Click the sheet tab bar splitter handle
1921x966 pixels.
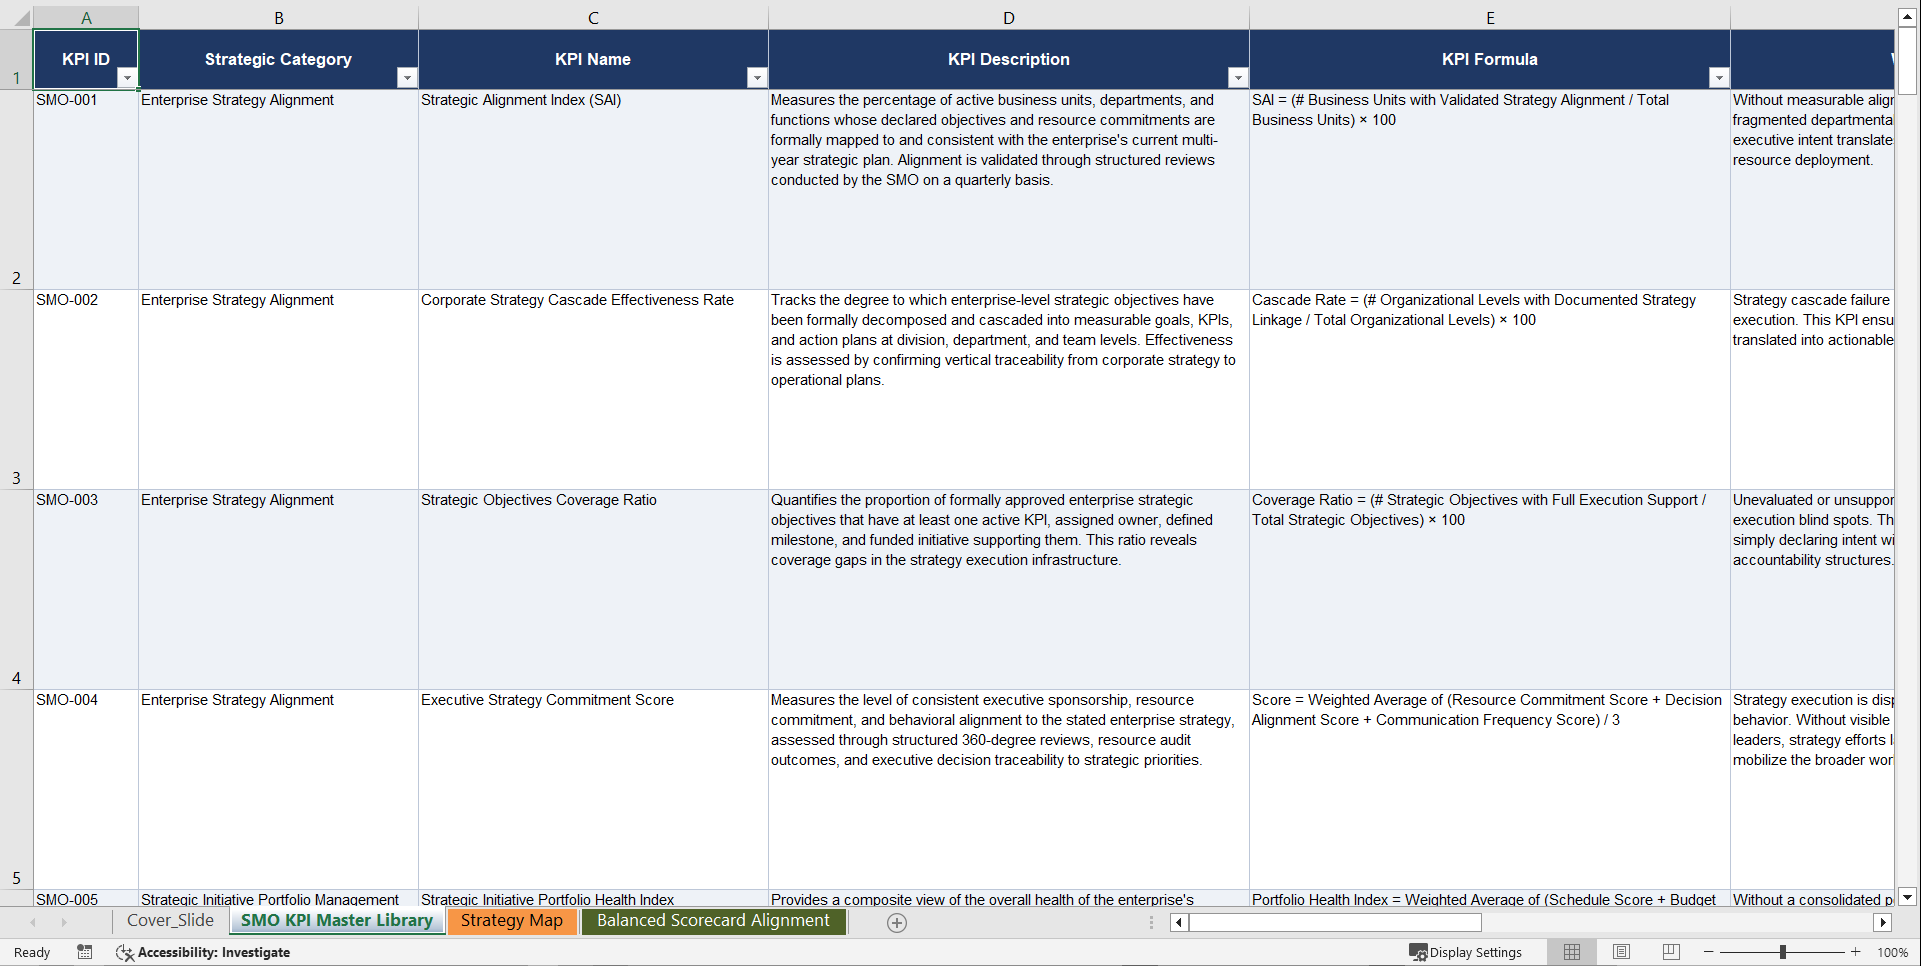pyautogui.click(x=1151, y=922)
